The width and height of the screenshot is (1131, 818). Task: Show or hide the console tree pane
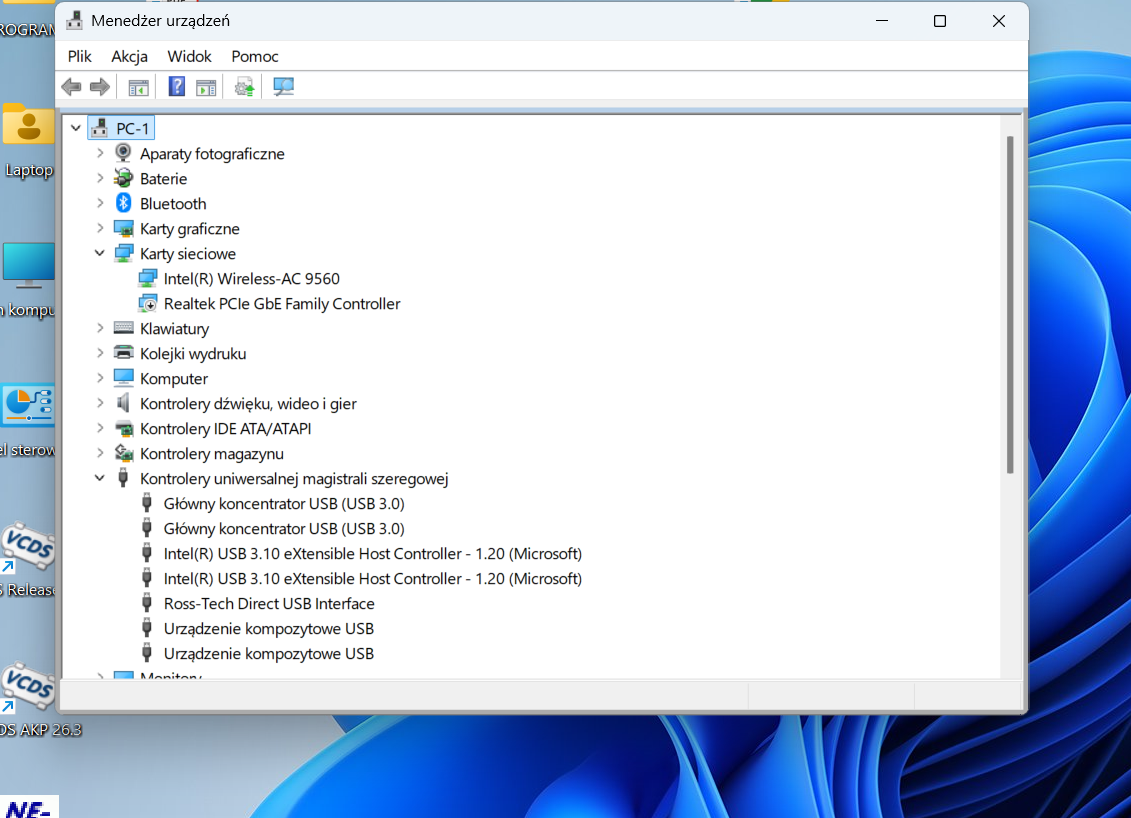click(x=138, y=87)
